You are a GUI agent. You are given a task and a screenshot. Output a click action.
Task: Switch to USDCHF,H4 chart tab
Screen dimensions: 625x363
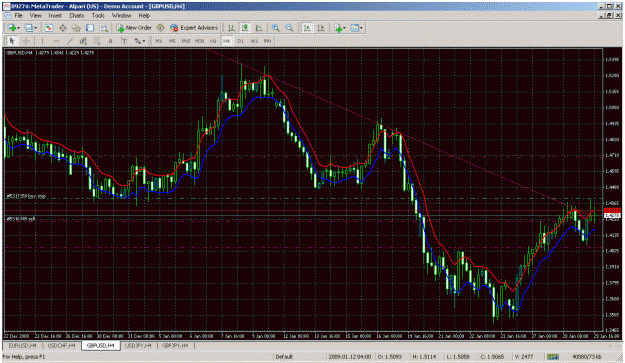pos(61,345)
